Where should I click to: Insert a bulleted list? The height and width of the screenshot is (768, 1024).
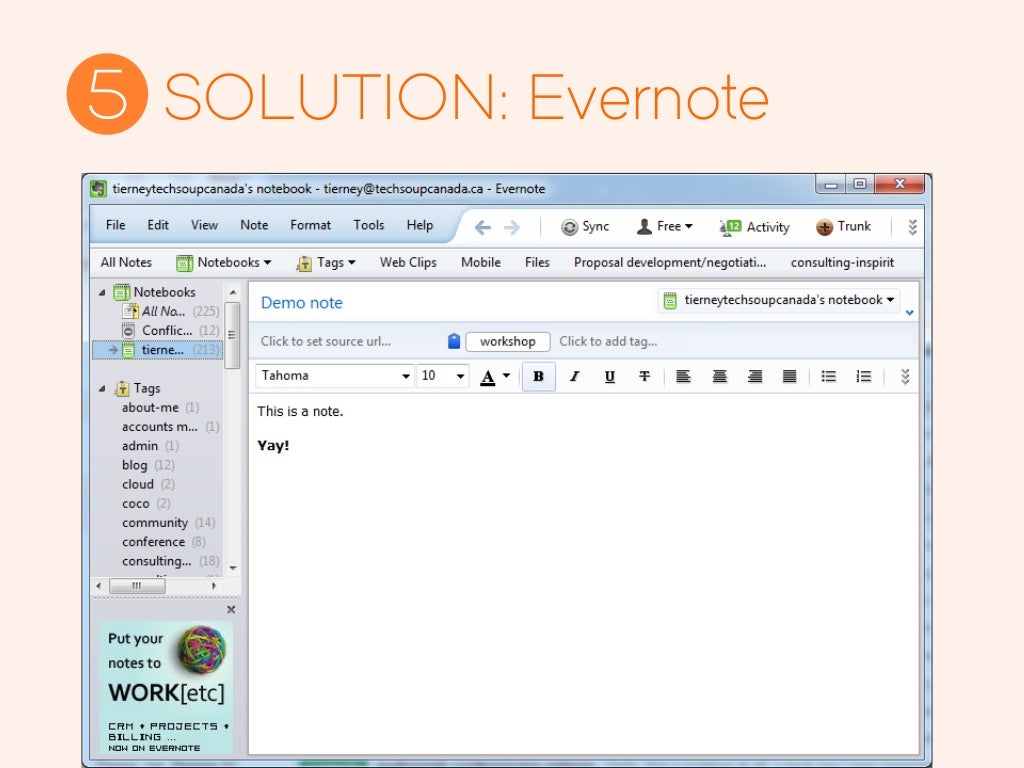pos(829,376)
